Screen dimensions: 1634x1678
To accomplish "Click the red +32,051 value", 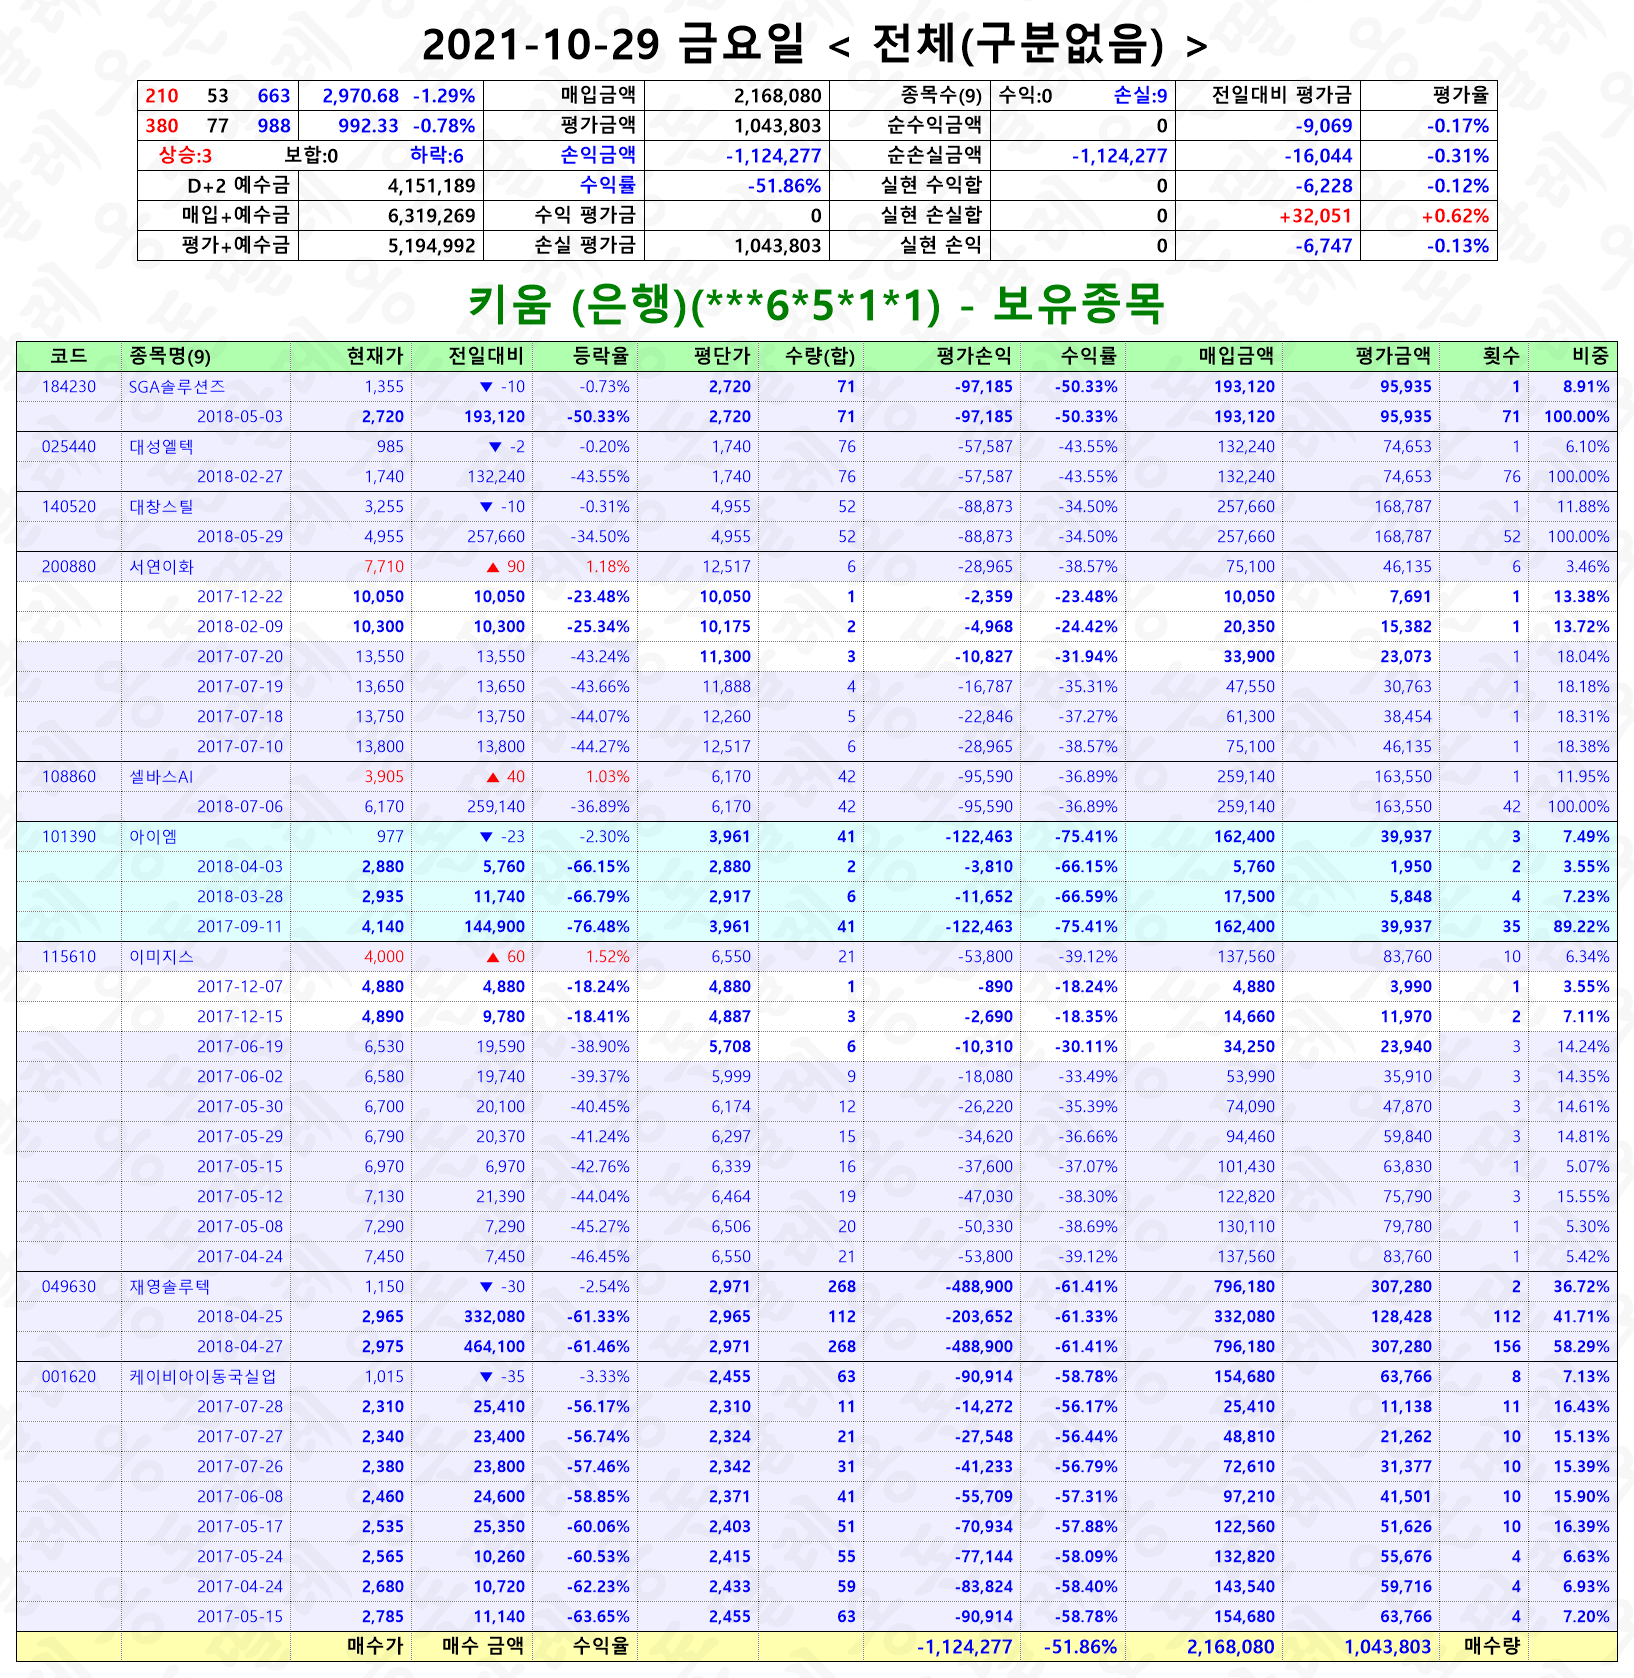I will 1315,216.
